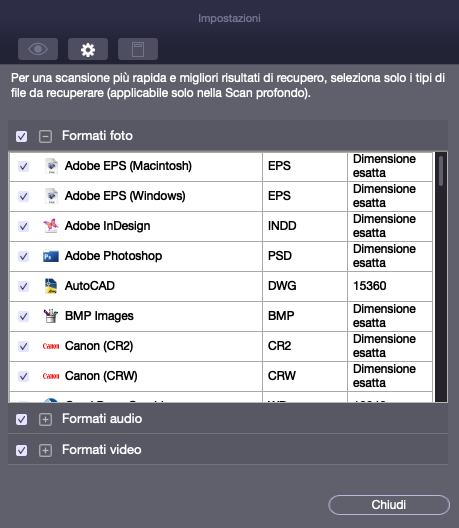The width and height of the screenshot is (459, 528).
Task: Click the Adobe InDesign butterfly icon
Action: (51, 226)
